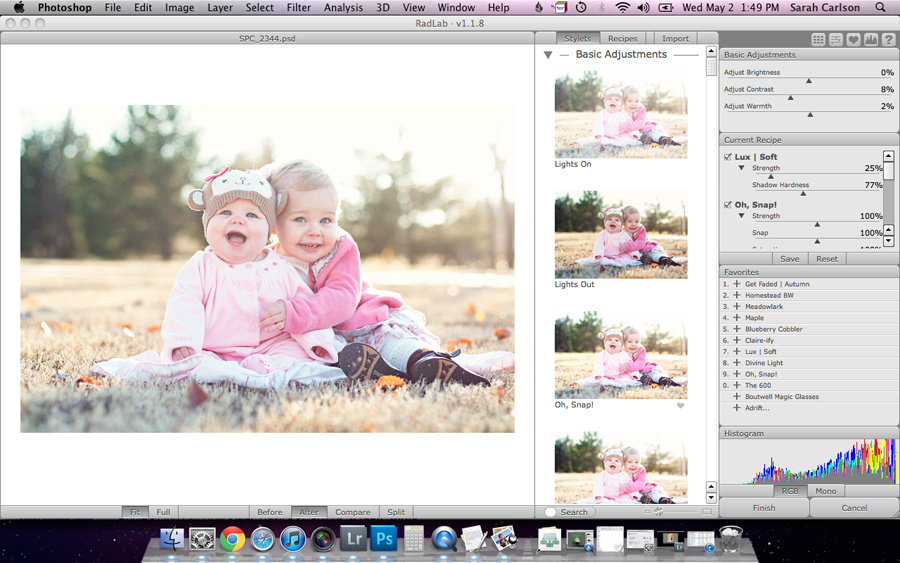Switch histogram to Mono mode
This screenshot has height=563, width=900.
click(825, 491)
